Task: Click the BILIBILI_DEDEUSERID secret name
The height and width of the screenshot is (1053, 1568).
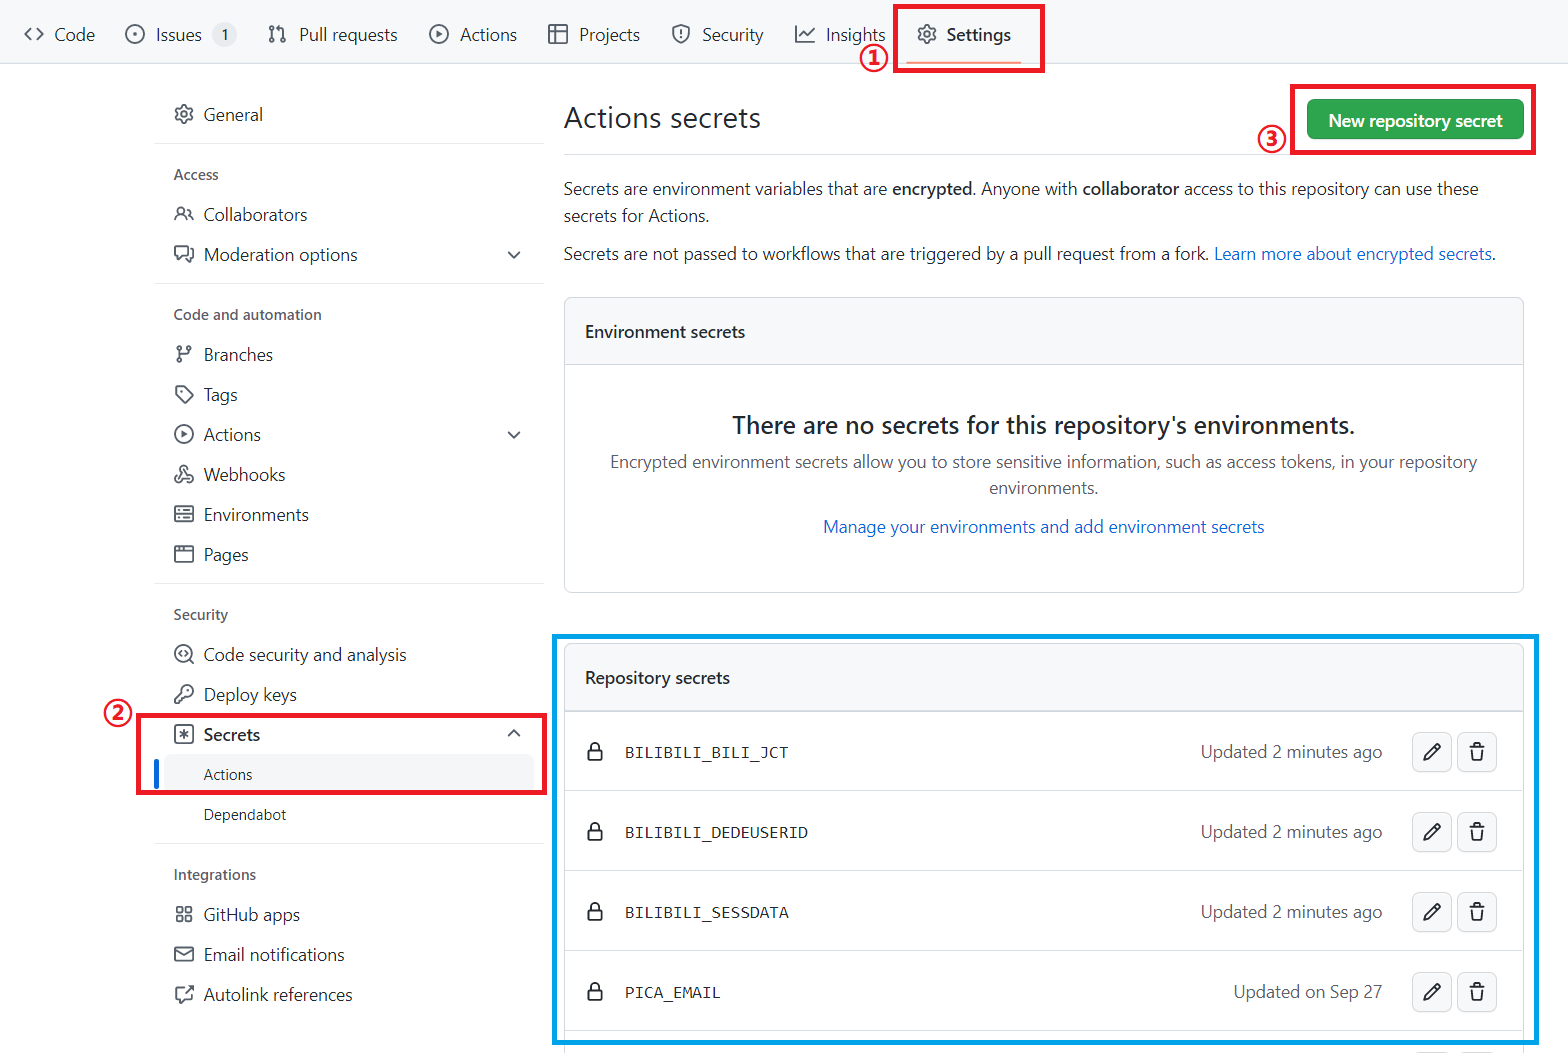Action: [716, 833]
